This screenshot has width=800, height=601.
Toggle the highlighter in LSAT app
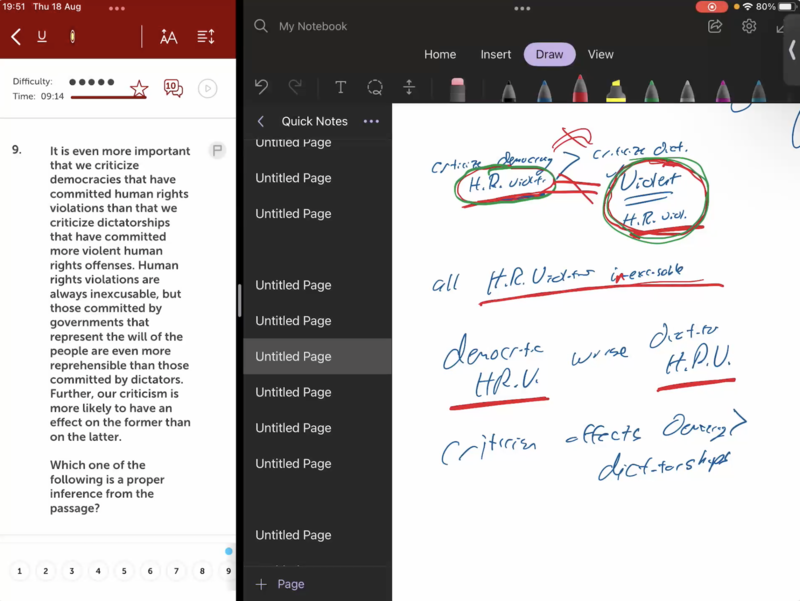72,37
